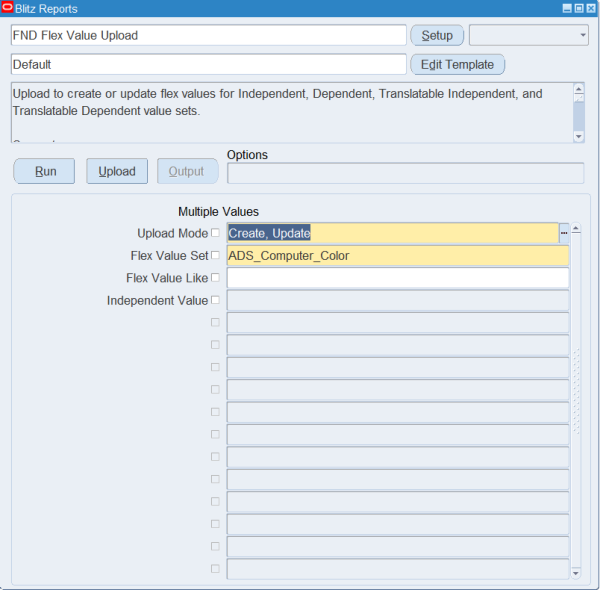Tick the Flex Value Set multiple values checkbox
Screen dimensions: 600x590
pyautogui.click(x=215, y=255)
